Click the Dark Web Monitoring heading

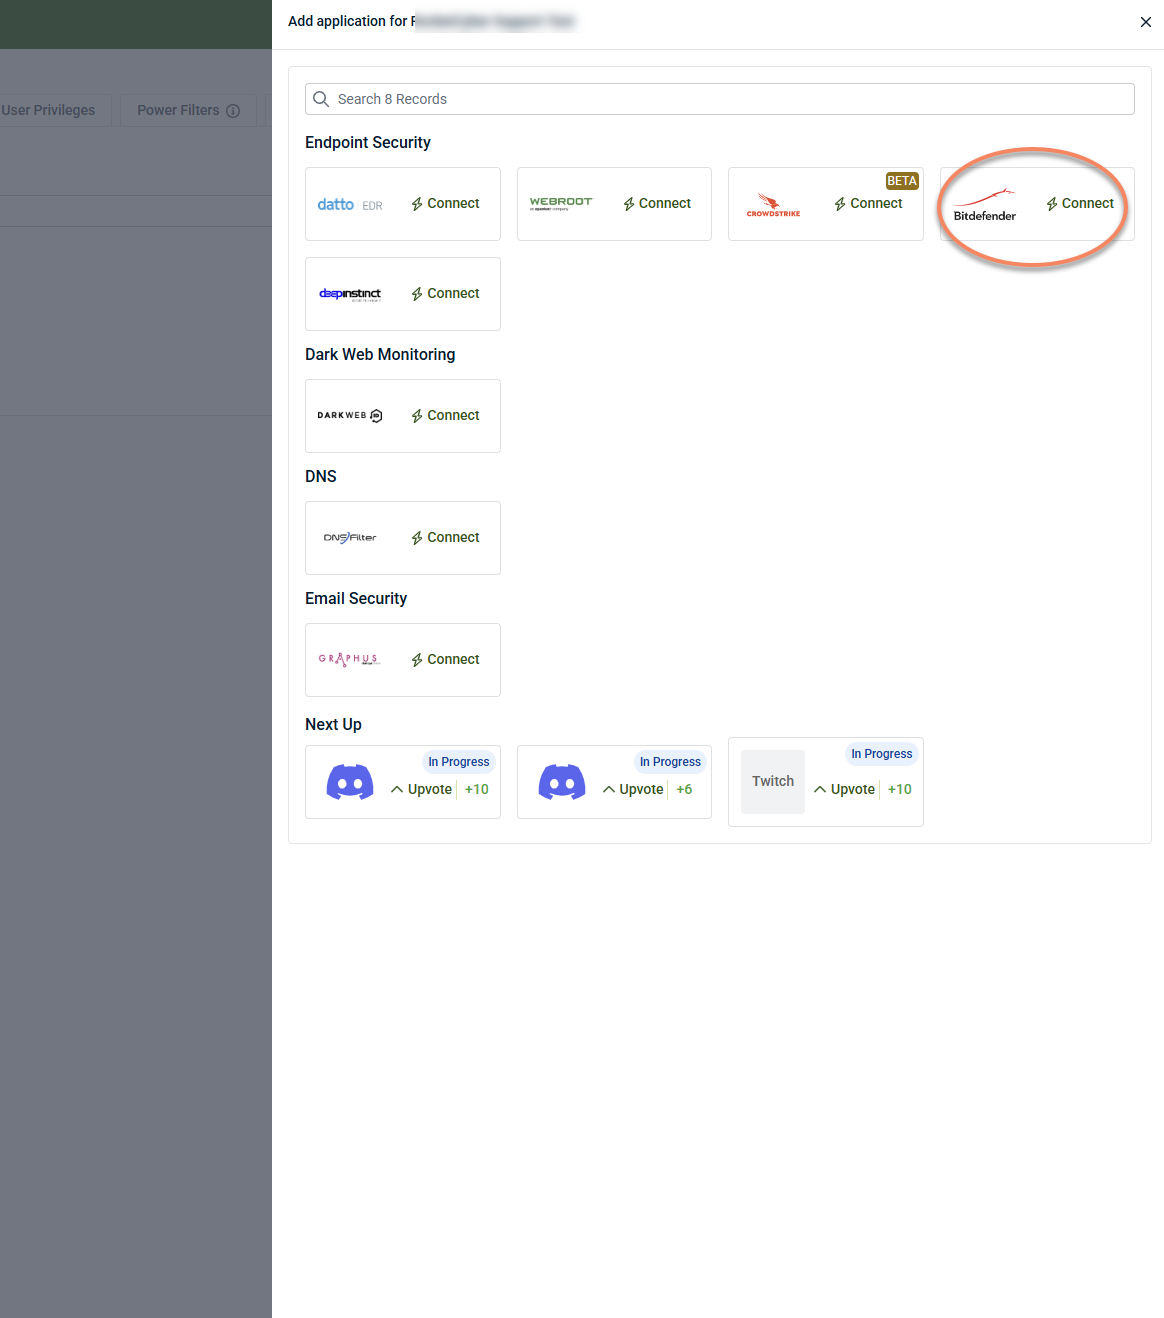coord(380,355)
